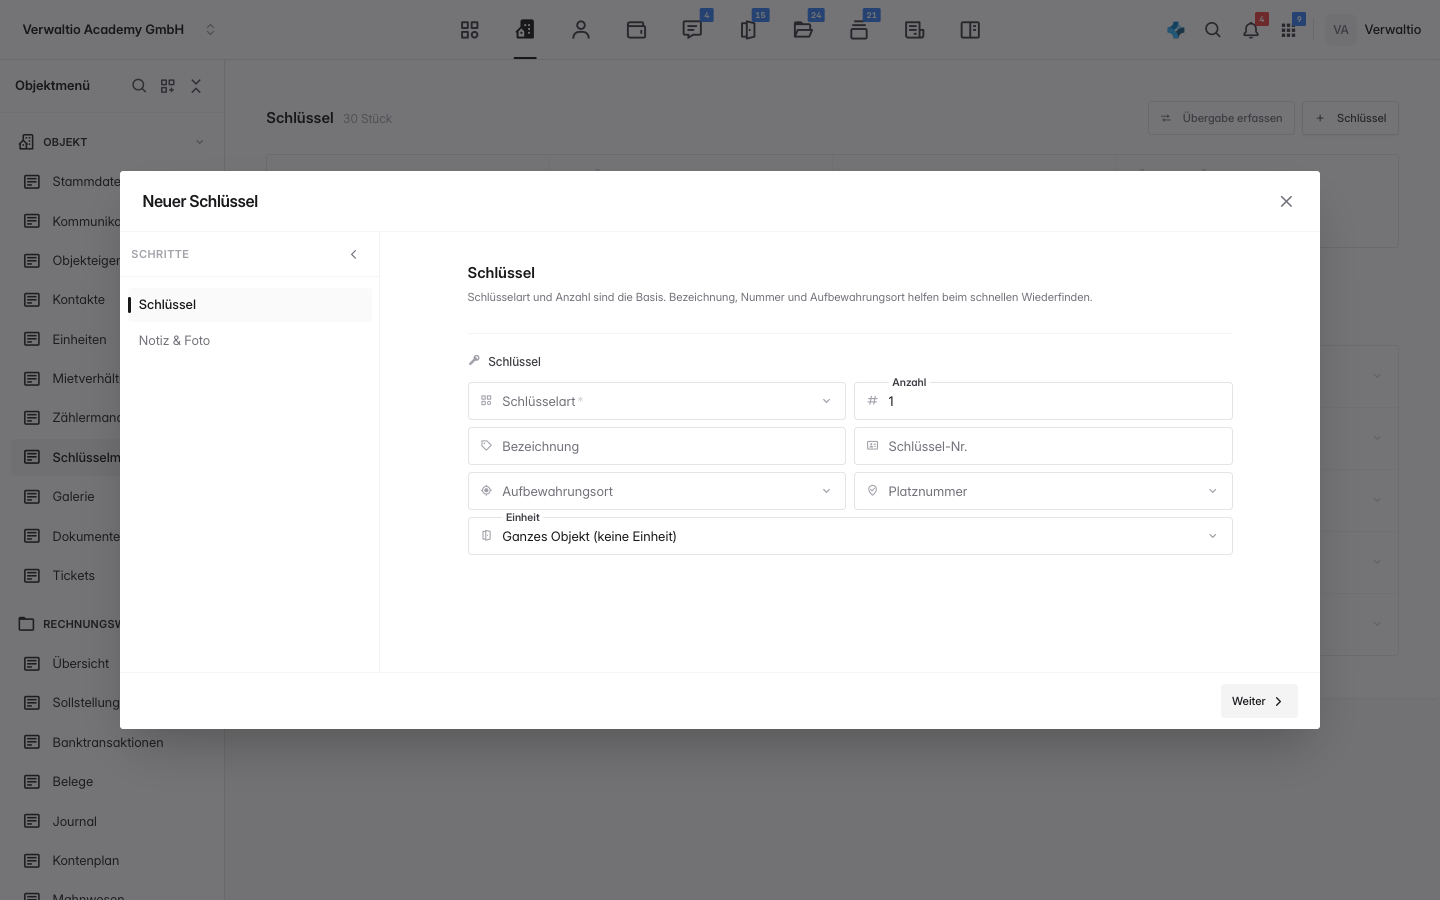Click the Weiter button
This screenshot has height=900, width=1440.
[x=1259, y=701]
